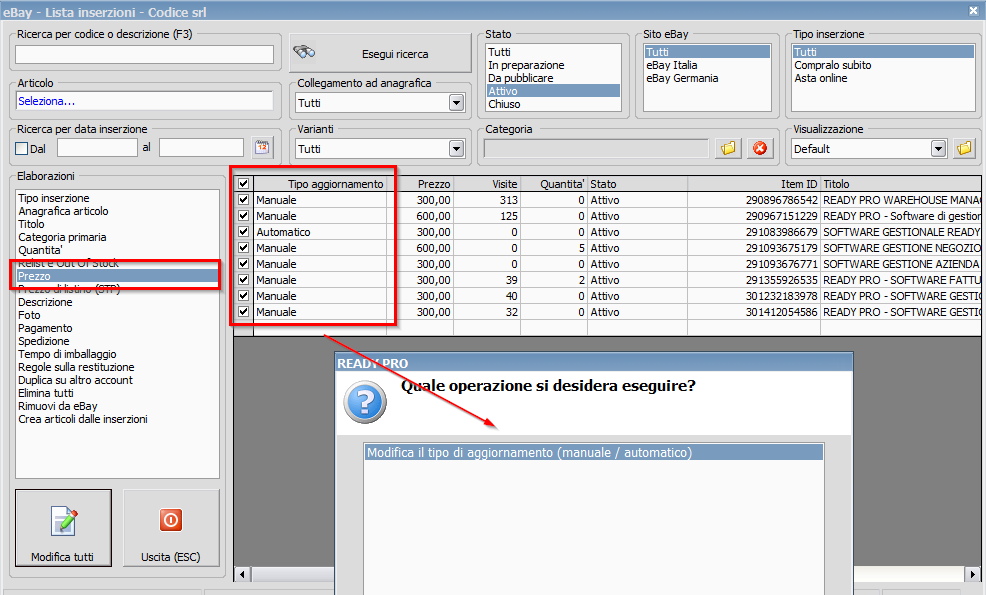The height and width of the screenshot is (595, 986).
Task: Click the Seleziona... article link
Action: coord(47,101)
